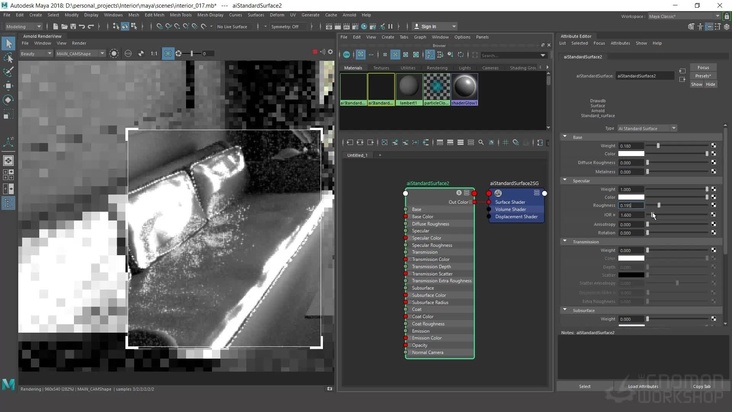Viewport: 732px width, 412px height.
Task: Click the Paint Selection tool in toolbox
Action: 9,72
